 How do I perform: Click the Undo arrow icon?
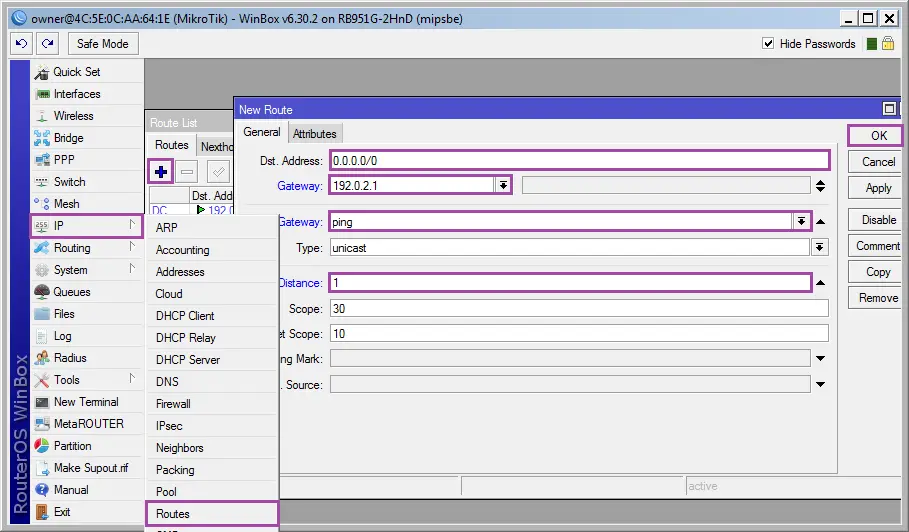[x=21, y=43]
